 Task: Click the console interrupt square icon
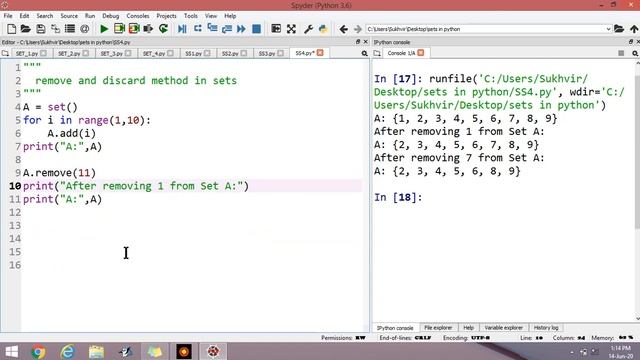pyautogui.click(x=621, y=53)
